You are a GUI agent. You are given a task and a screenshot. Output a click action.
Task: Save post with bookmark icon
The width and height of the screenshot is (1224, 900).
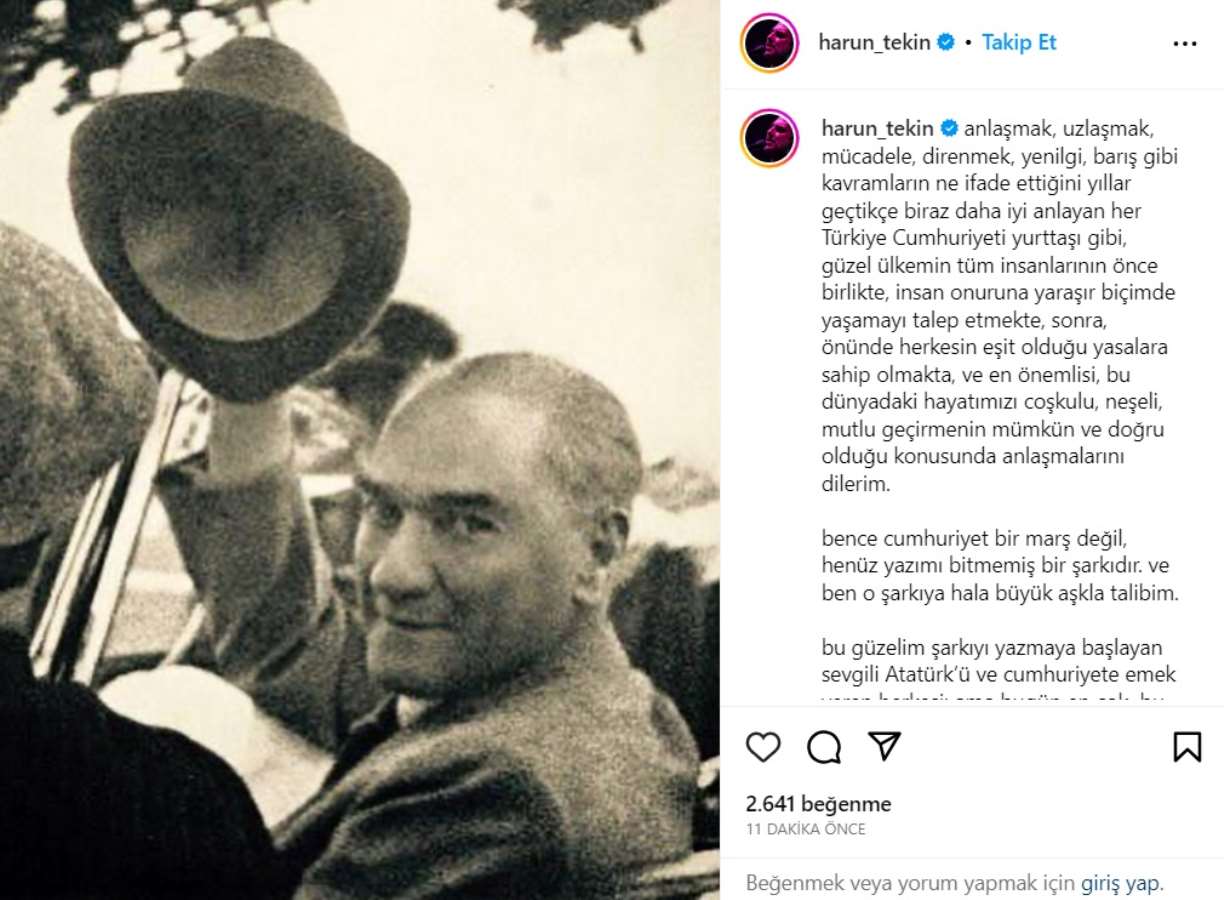click(x=1187, y=746)
